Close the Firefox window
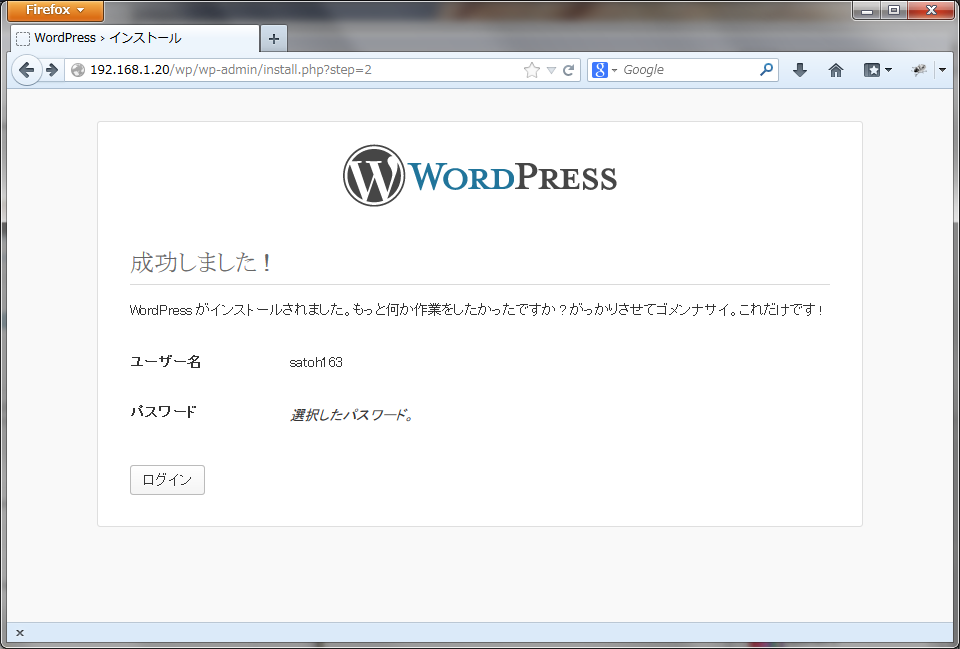Screen dimensions: 960x649 click(x=931, y=10)
